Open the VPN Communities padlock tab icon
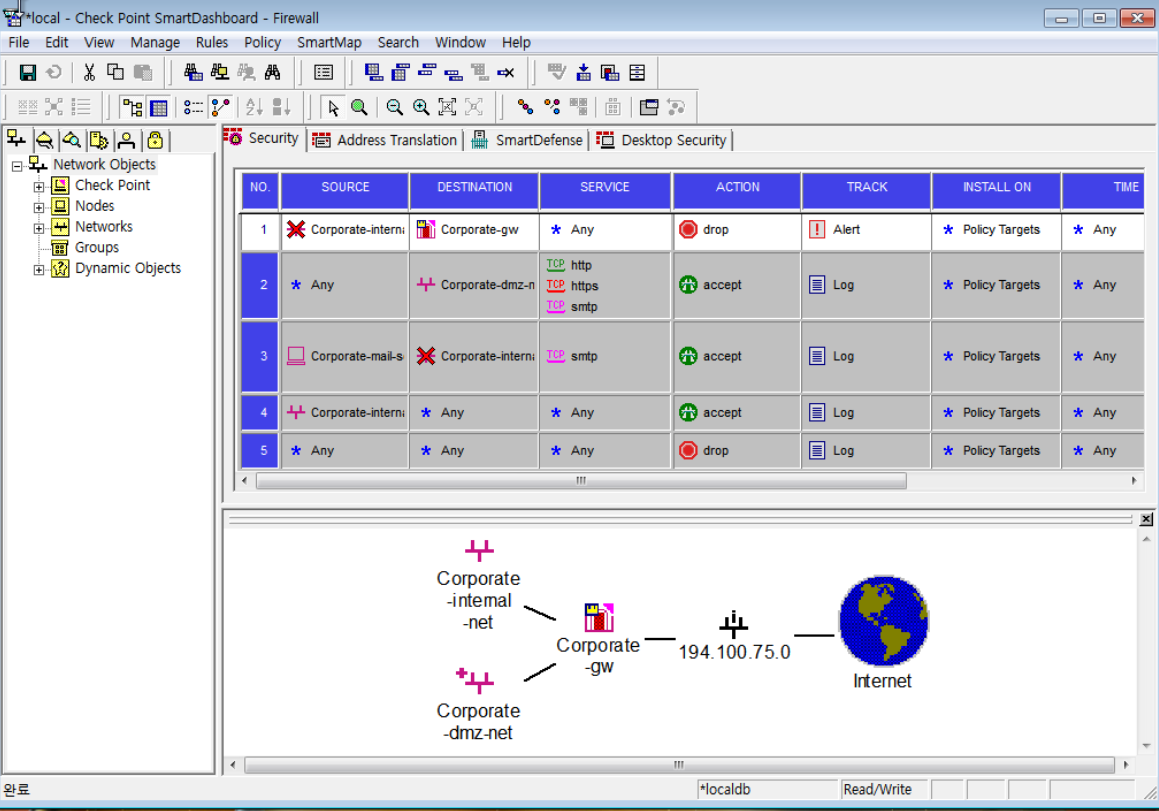Screen dimensions: 1159x811 154,139
